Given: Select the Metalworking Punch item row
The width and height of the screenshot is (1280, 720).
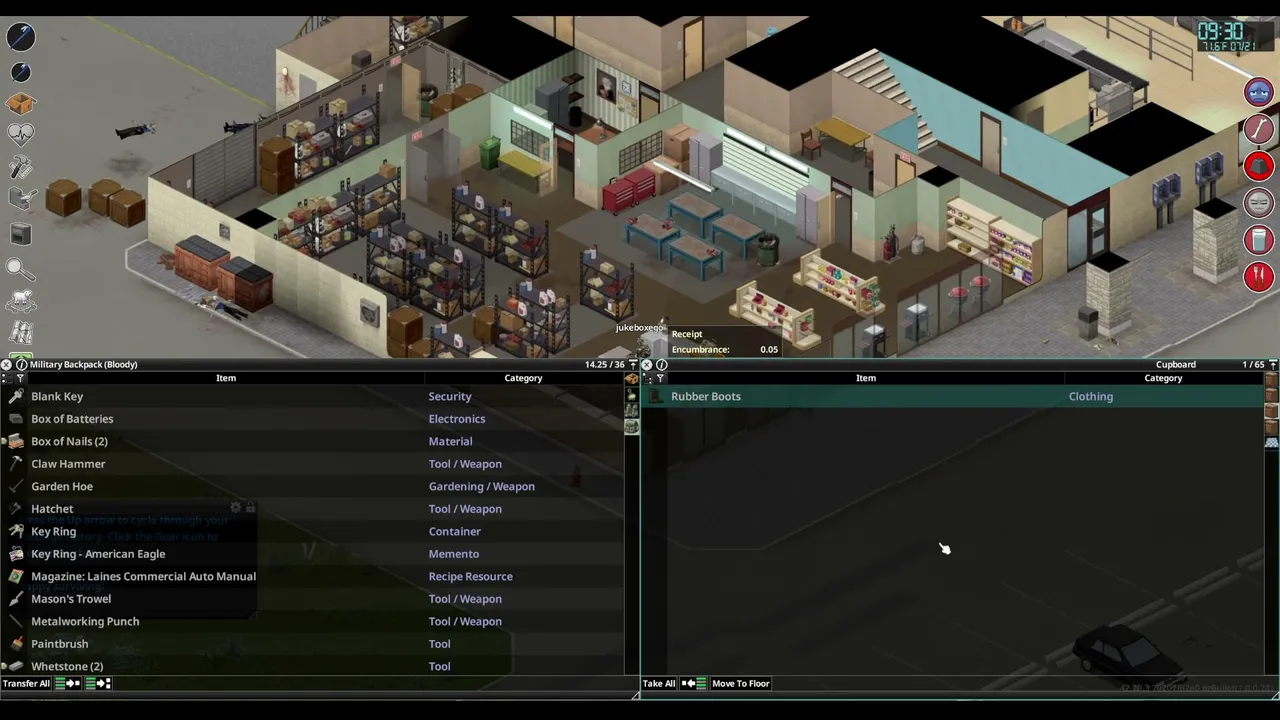Looking at the screenshot, I should tap(312, 622).
